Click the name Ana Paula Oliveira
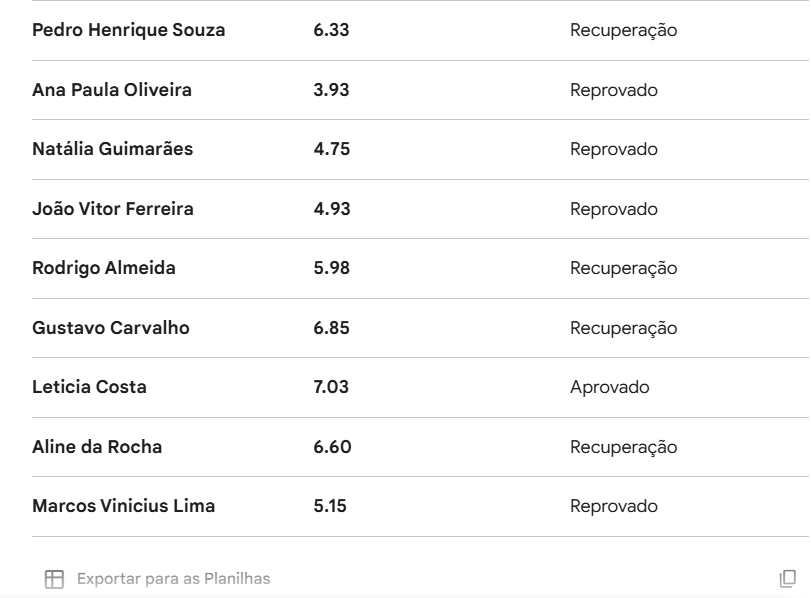 tap(112, 91)
